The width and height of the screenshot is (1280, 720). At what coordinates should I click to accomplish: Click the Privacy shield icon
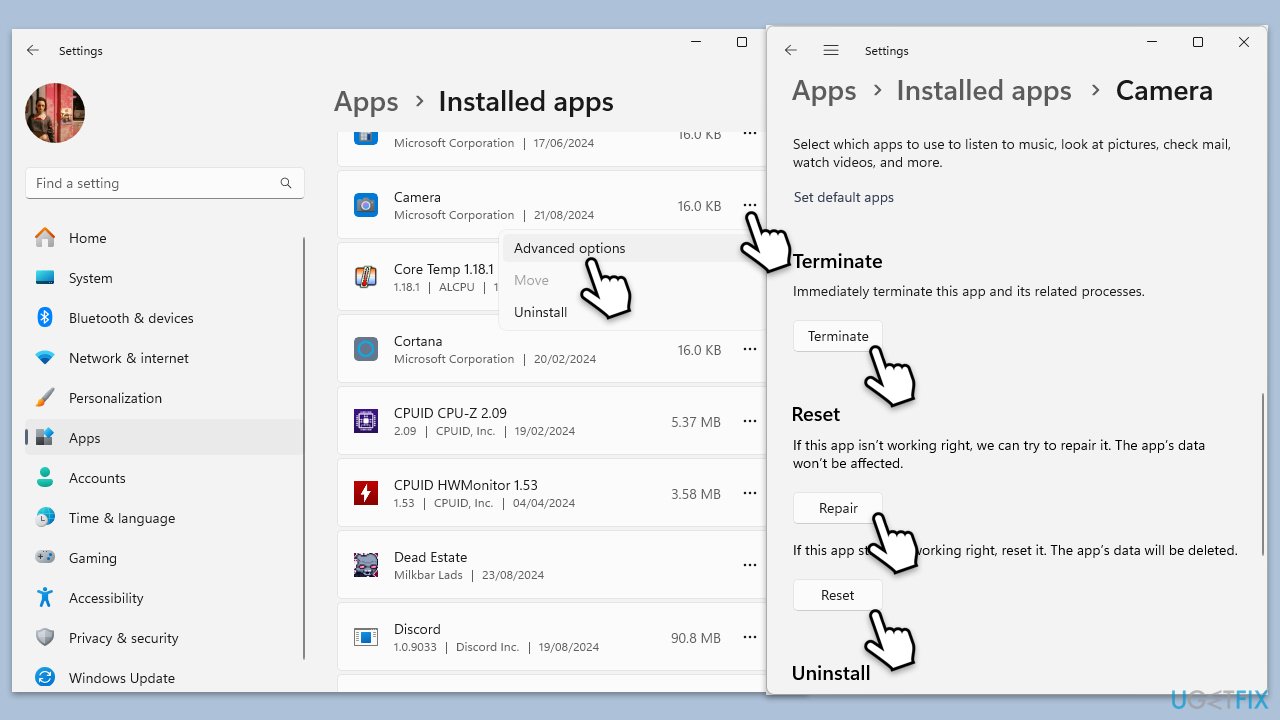[45, 638]
